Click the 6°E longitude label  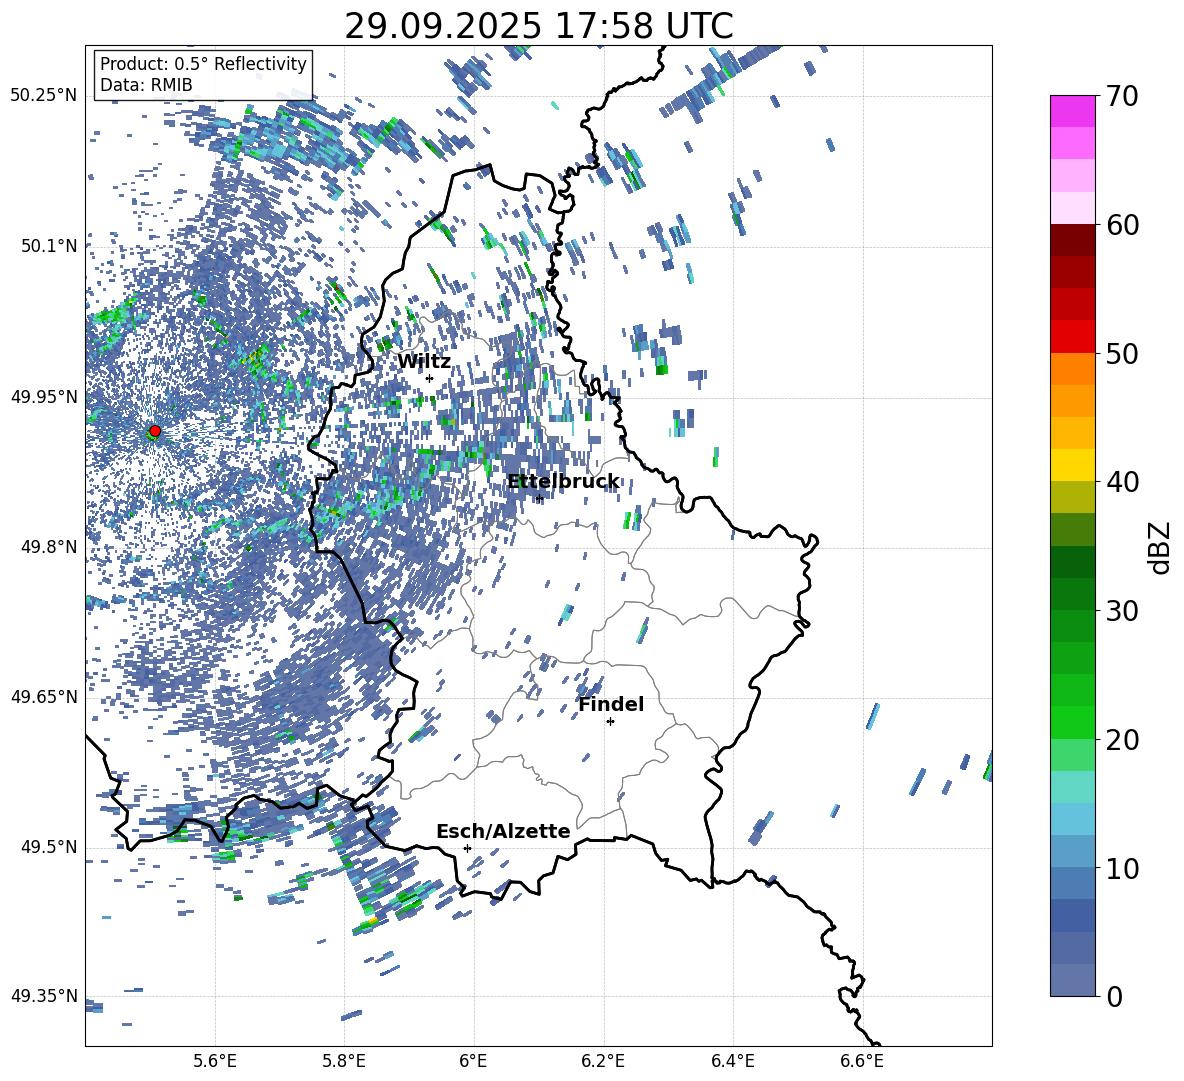(x=473, y=1061)
